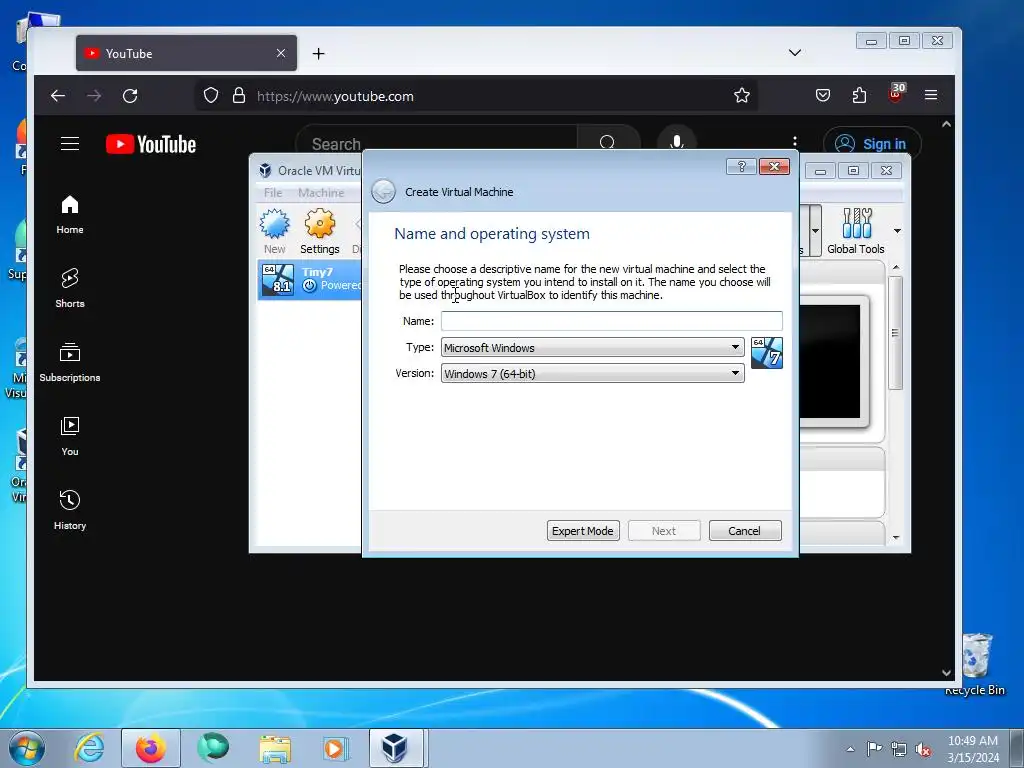
Task: Click the Expert Mode button
Action: pos(583,531)
